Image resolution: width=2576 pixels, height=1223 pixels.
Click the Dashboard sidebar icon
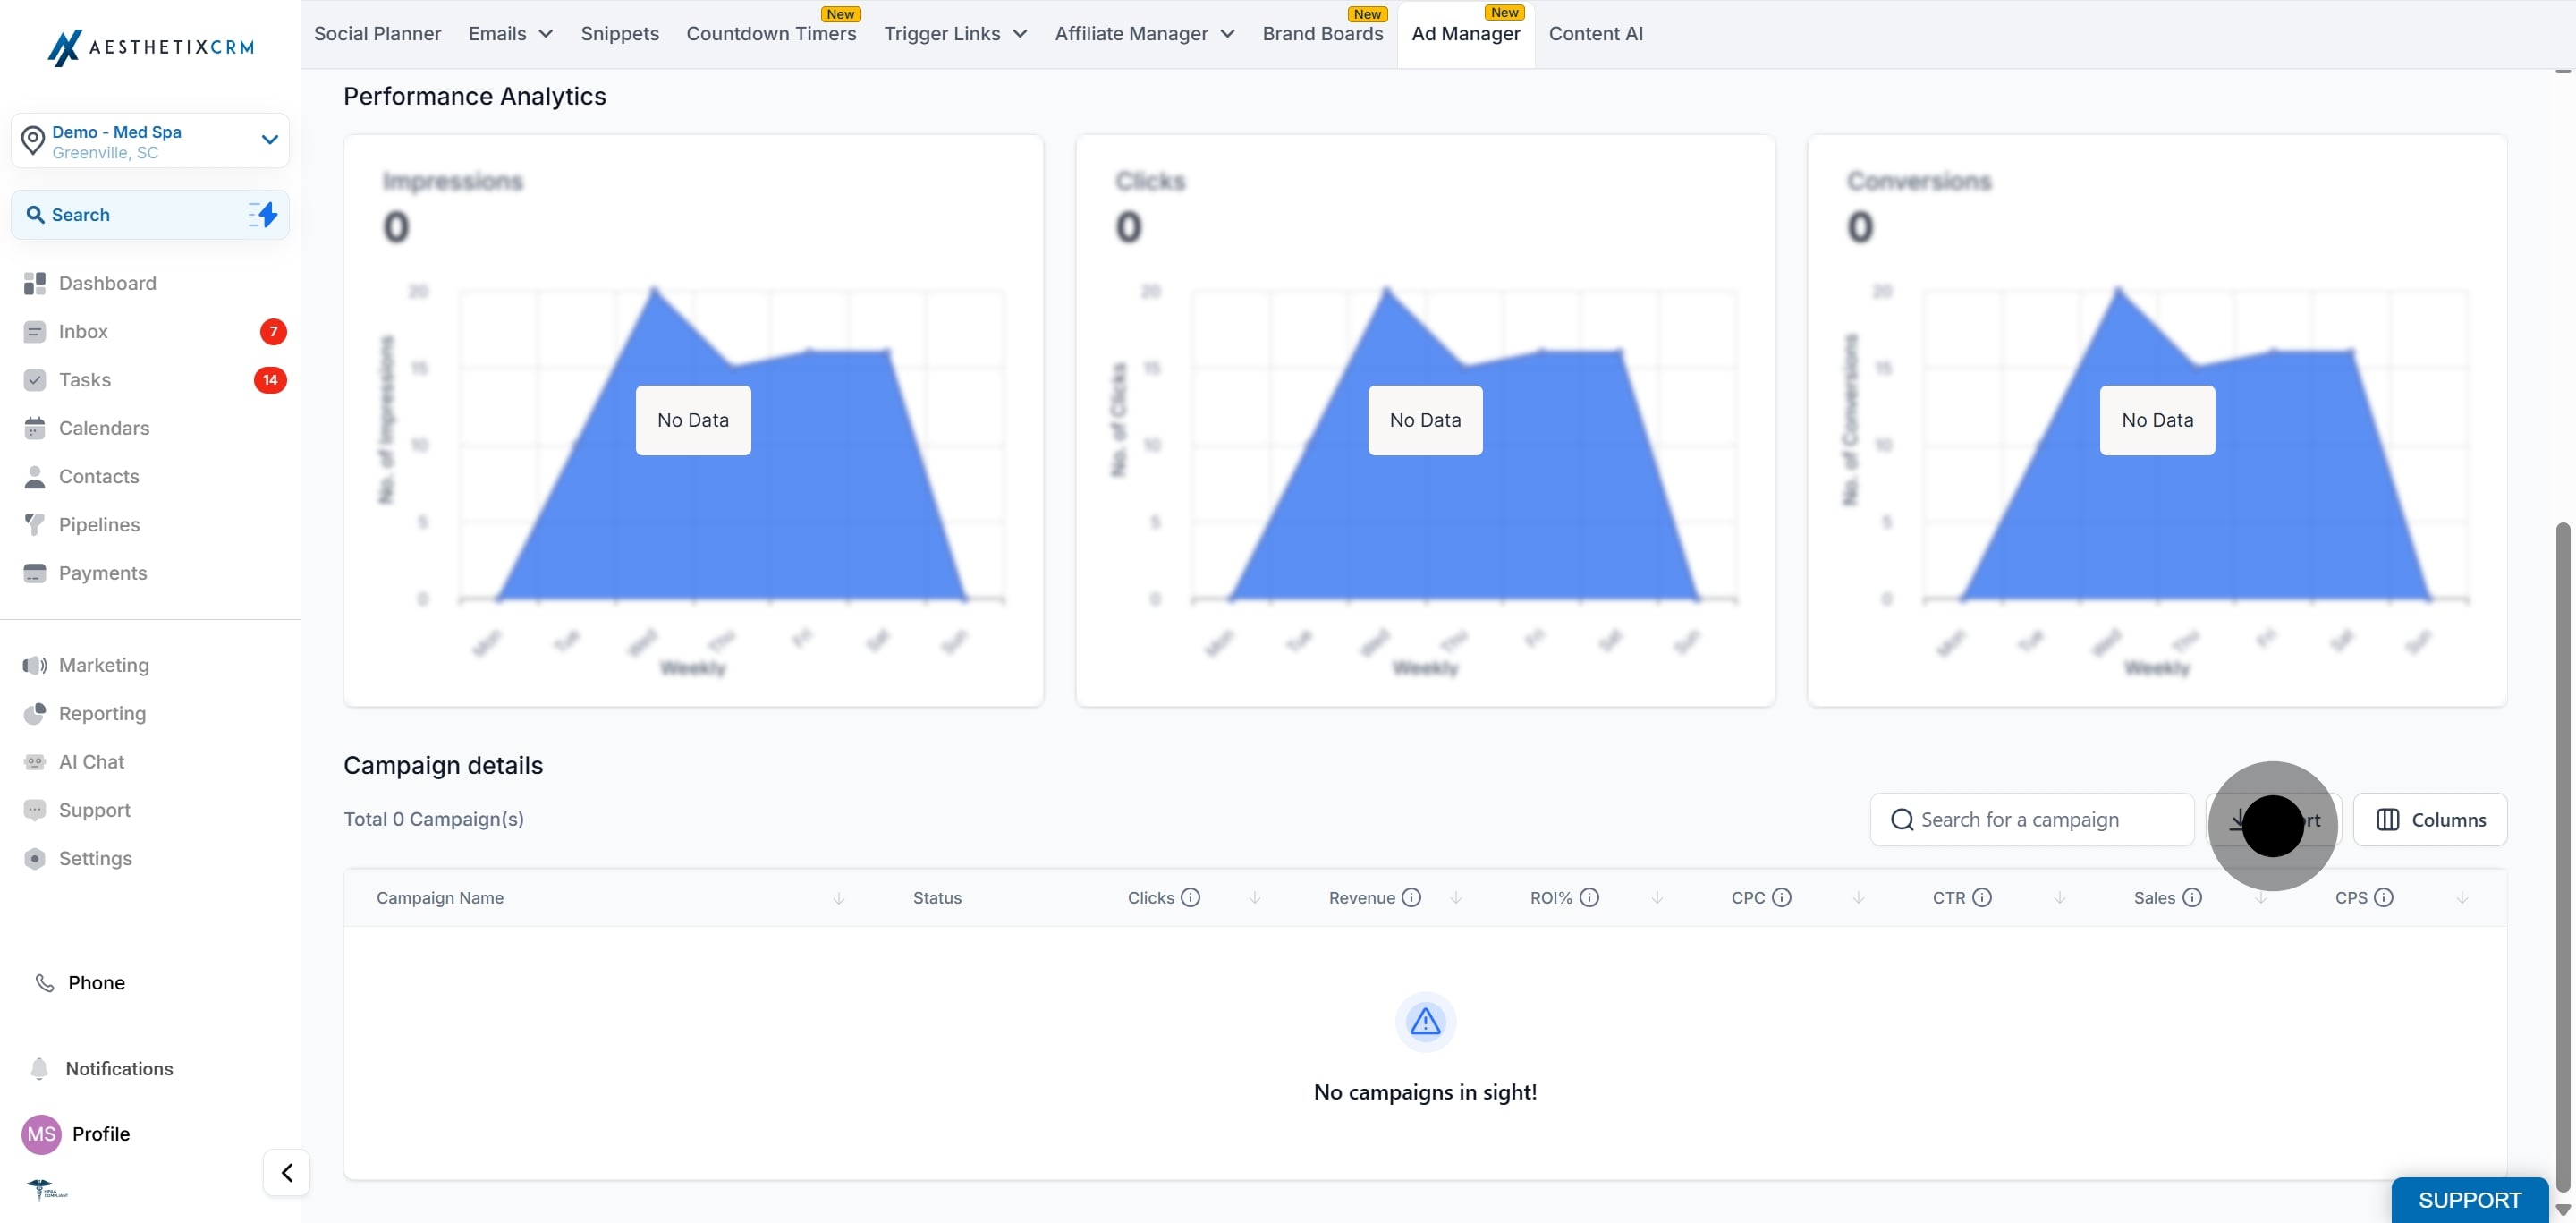35,283
